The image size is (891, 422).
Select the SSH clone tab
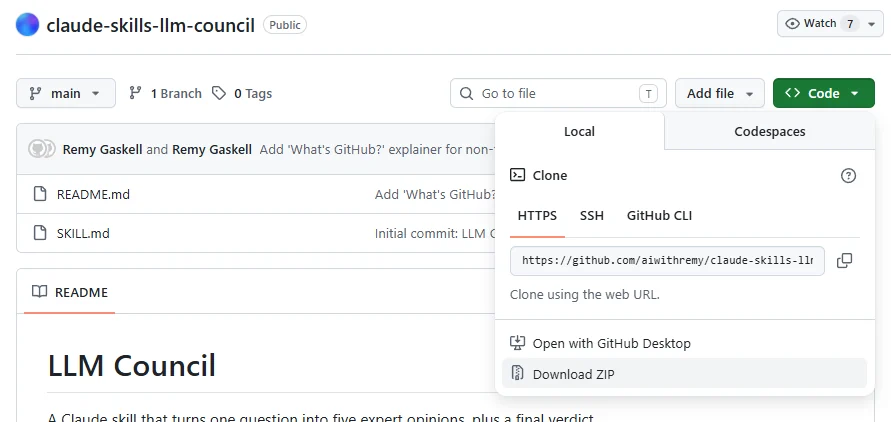[592, 216]
